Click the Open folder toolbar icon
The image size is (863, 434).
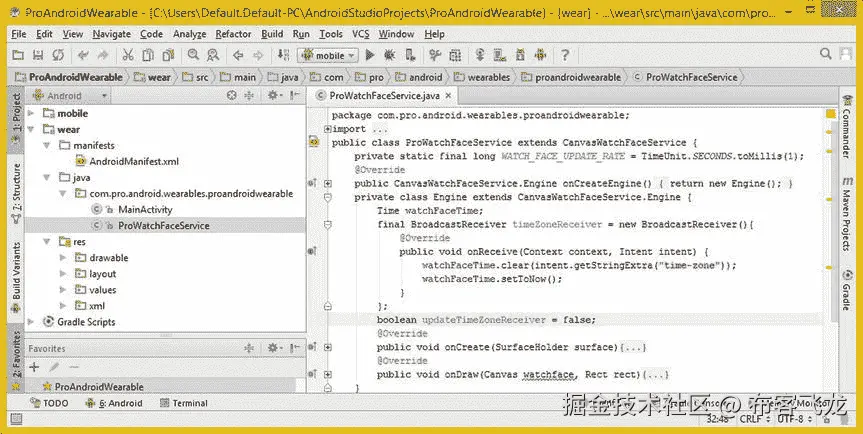click(18, 55)
